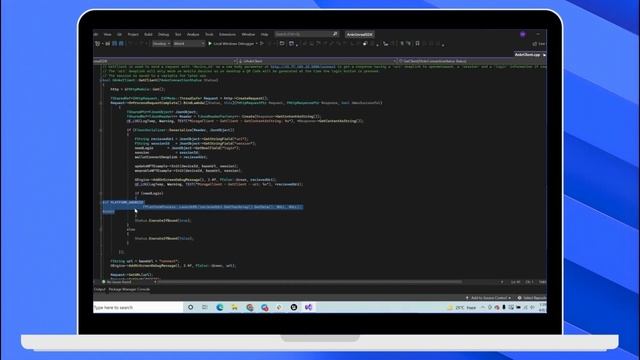Open the Tools menu

[209, 35]
